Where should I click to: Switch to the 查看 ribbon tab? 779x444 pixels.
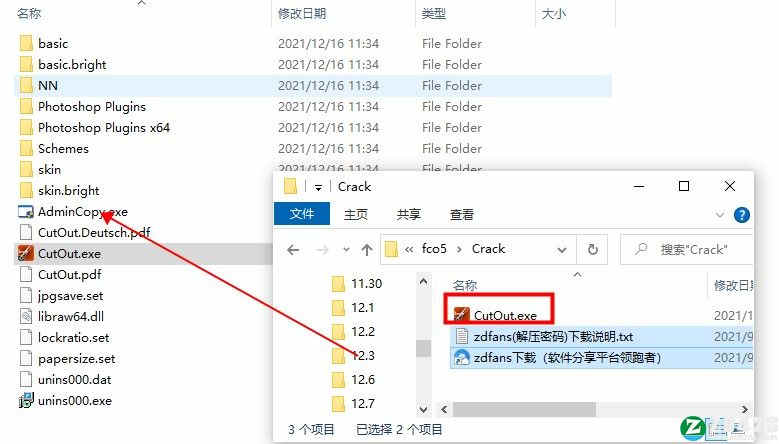pyautogui.click(x=462, y=215)
